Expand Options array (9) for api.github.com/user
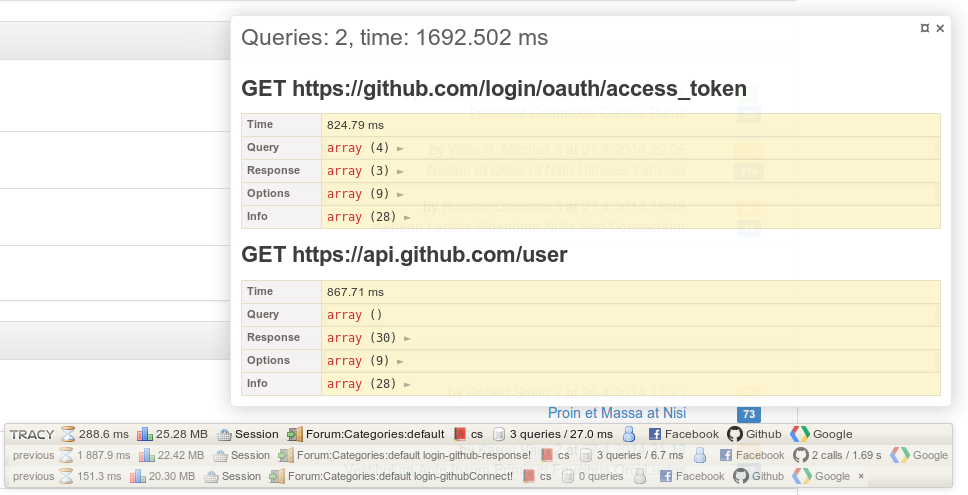Viewport: 968px width, 495px height. pyautogui.click(x=365, y=361)
